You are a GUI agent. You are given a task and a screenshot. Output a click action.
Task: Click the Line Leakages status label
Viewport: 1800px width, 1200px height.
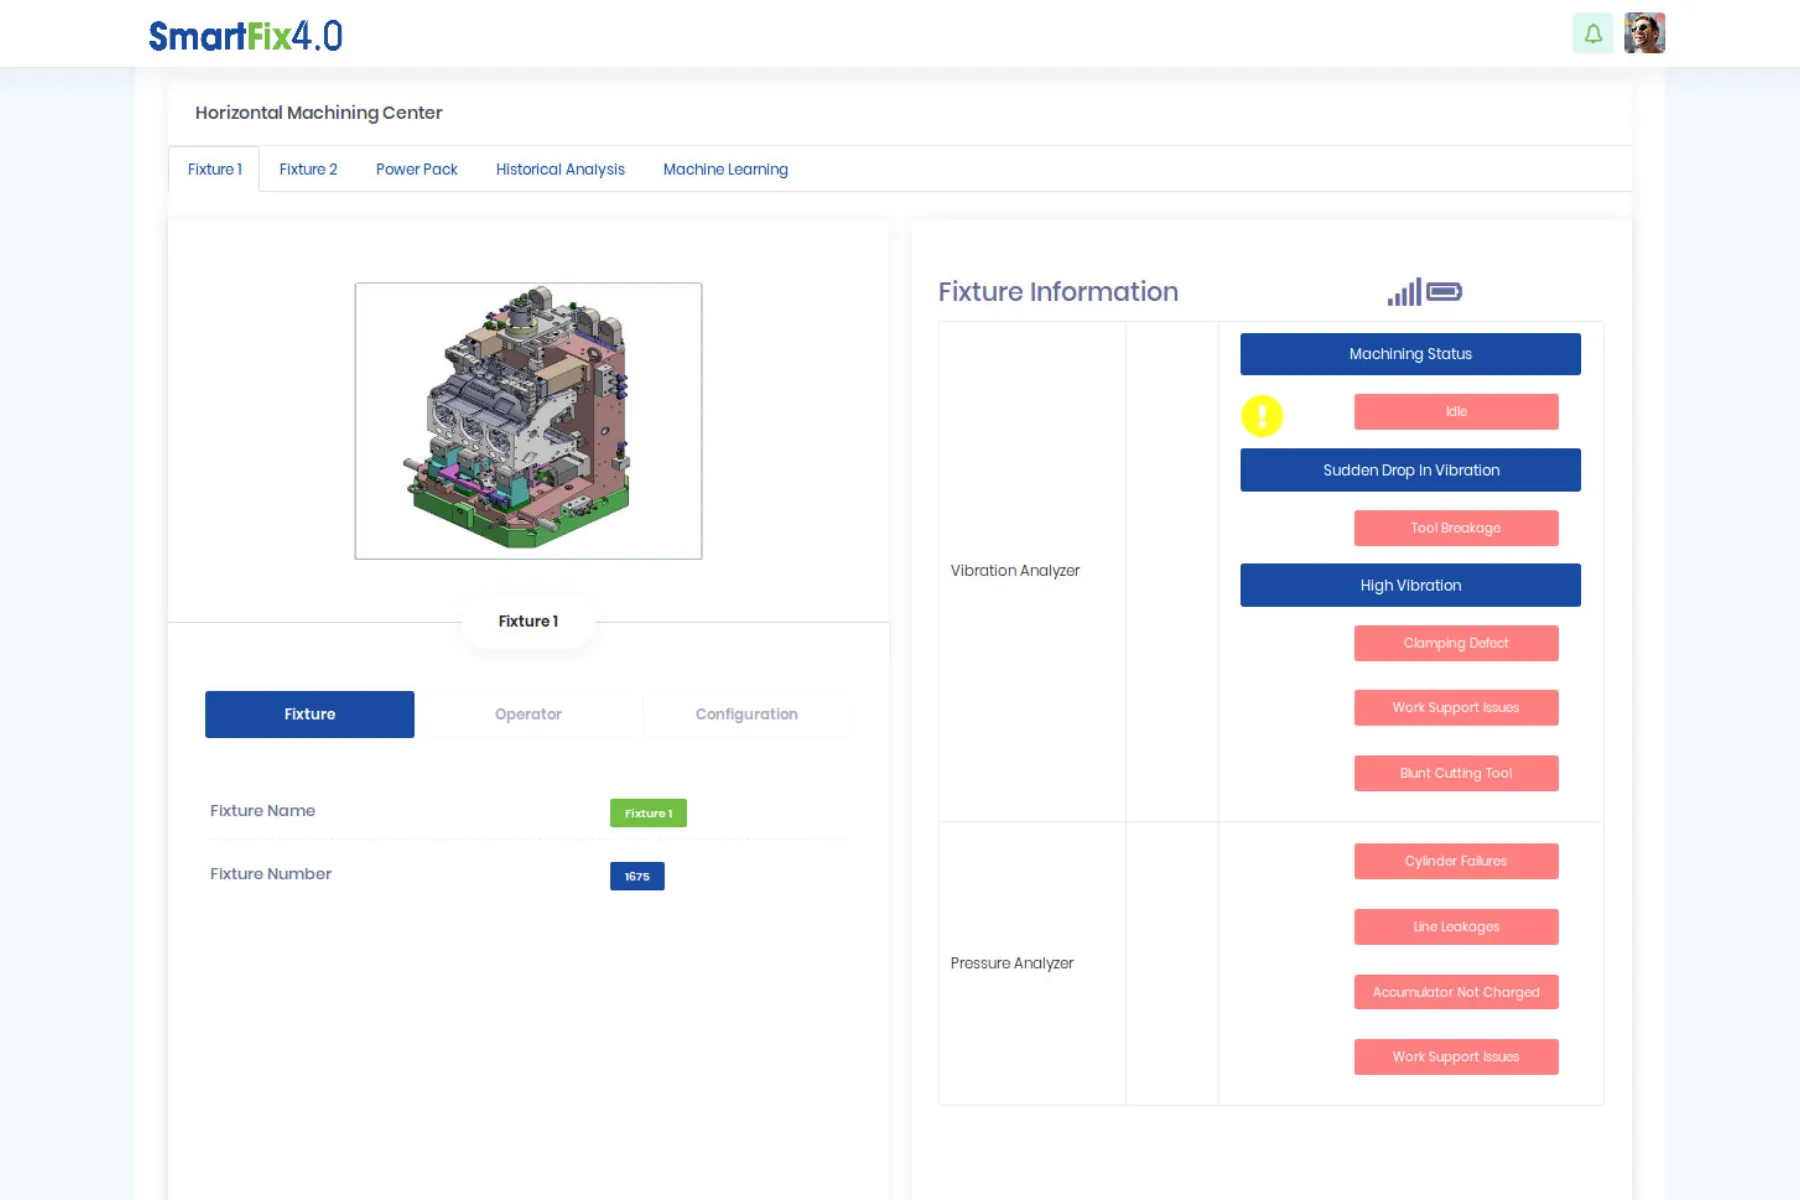[1456, 927]
